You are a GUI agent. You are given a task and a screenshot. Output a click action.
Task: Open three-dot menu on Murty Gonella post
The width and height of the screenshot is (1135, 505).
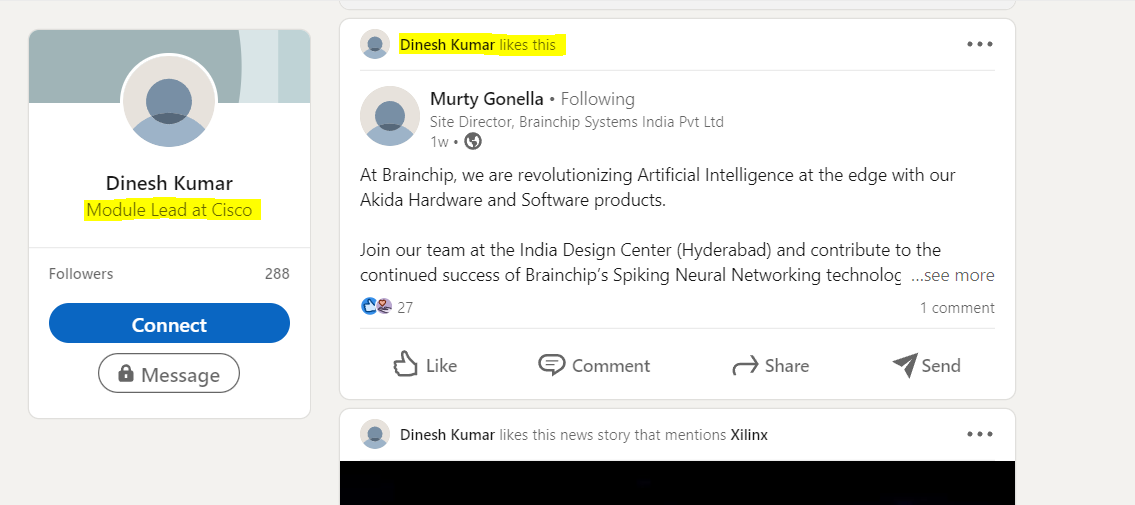pos(980,44)
